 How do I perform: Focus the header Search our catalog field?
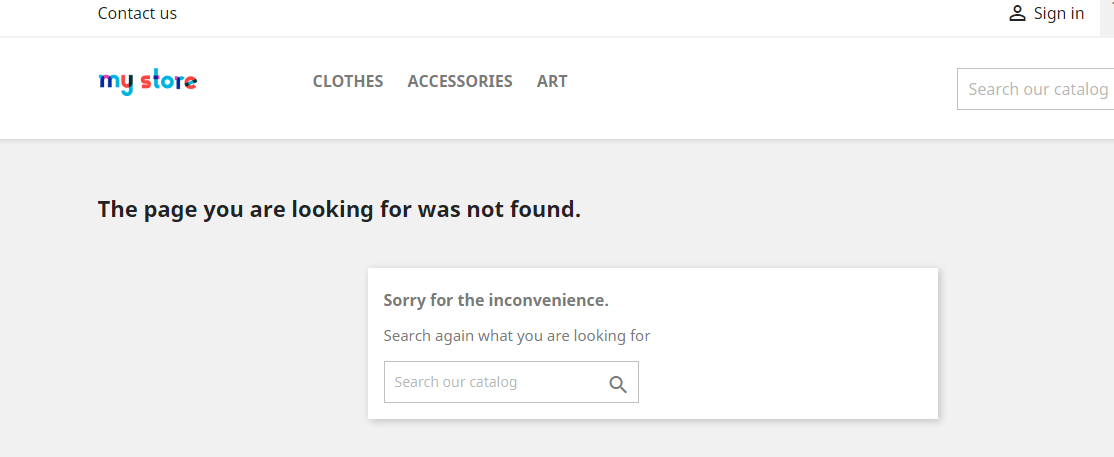coord(1037,89)
